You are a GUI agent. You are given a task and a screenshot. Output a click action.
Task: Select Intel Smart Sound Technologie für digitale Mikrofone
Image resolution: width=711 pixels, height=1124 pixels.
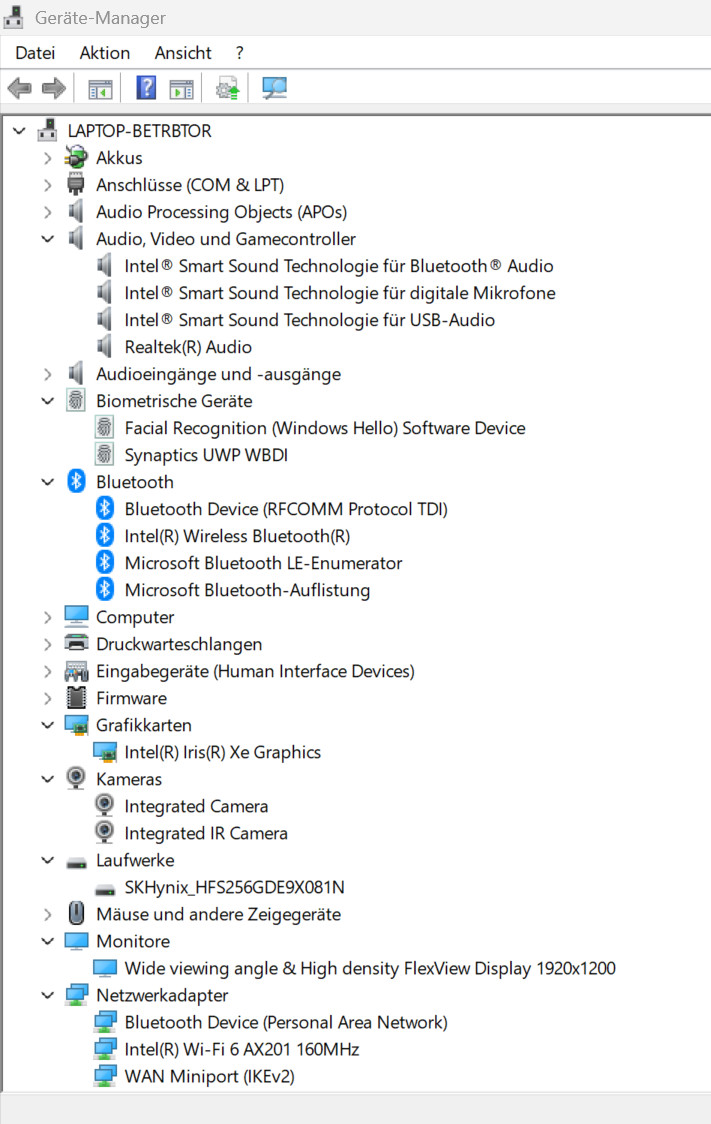[340, 292]
